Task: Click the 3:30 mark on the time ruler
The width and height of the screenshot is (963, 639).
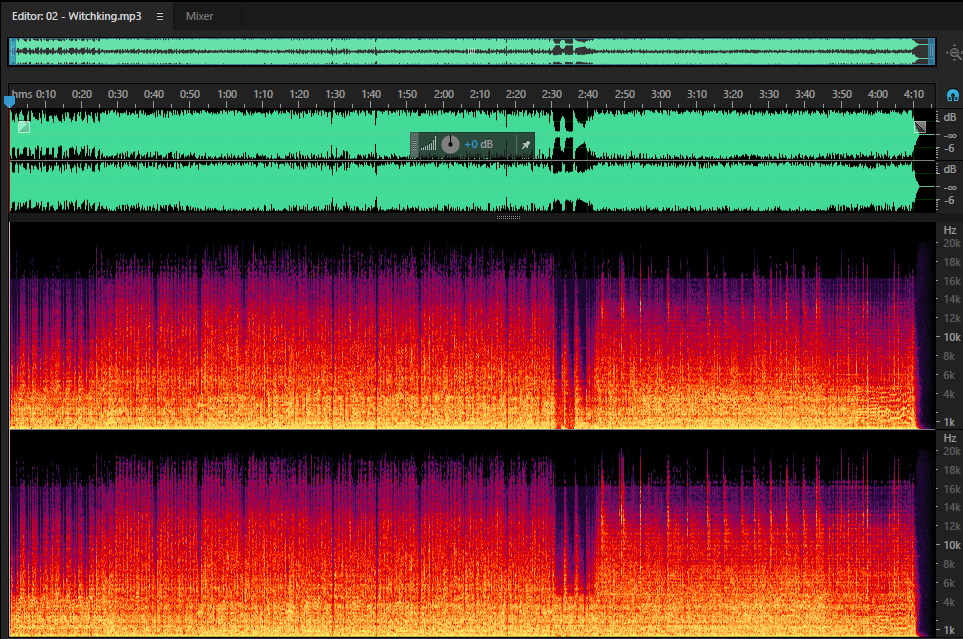Action: [769, 95]
